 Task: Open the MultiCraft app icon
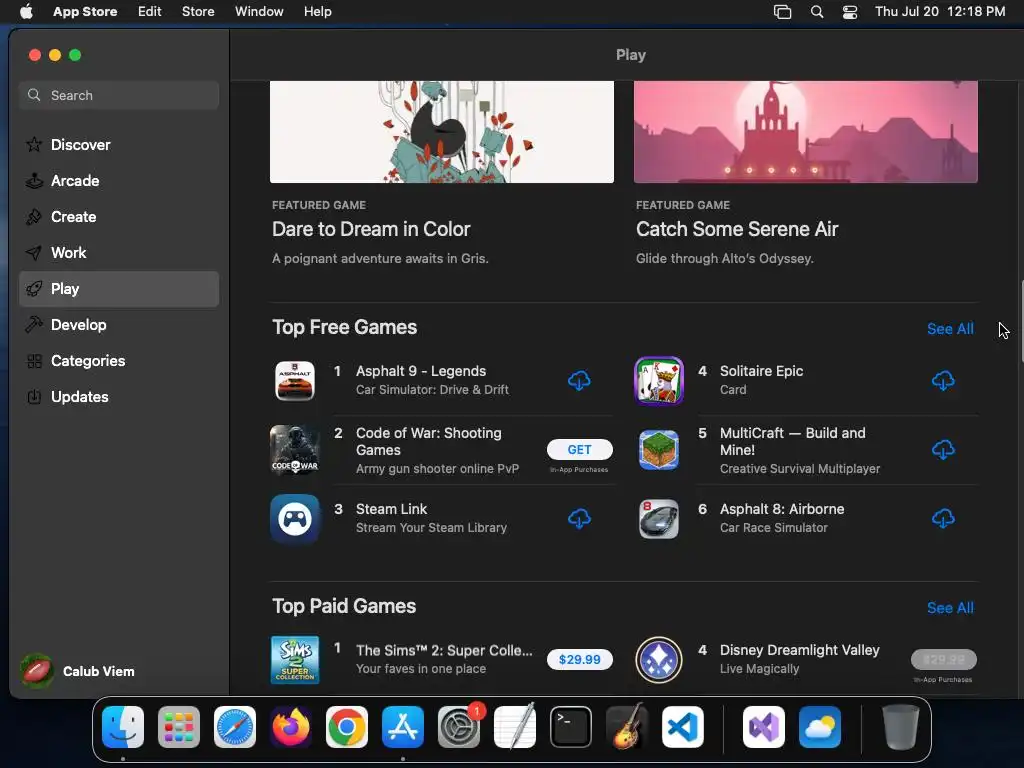click(x=659, y=450)
